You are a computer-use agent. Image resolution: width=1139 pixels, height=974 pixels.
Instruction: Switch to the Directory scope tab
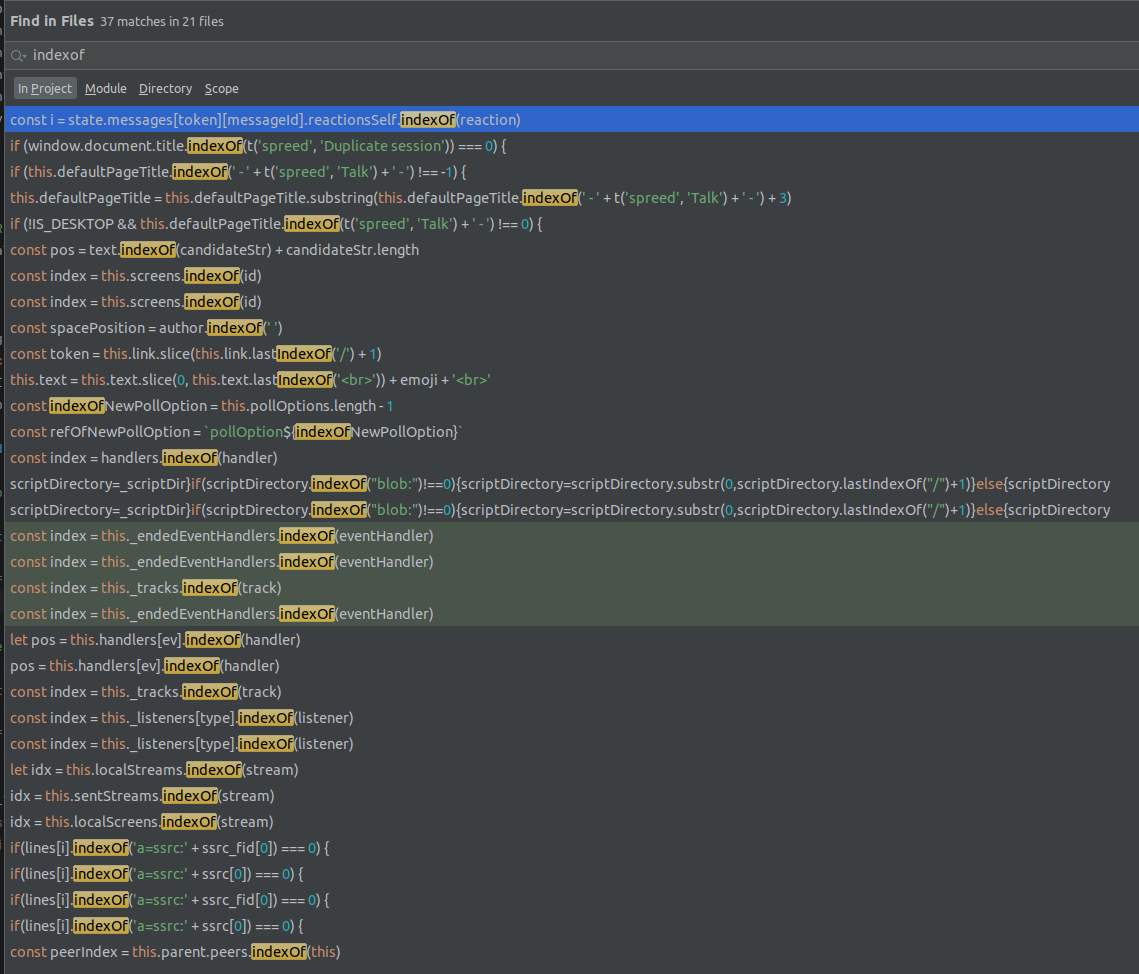coord(166,89)
